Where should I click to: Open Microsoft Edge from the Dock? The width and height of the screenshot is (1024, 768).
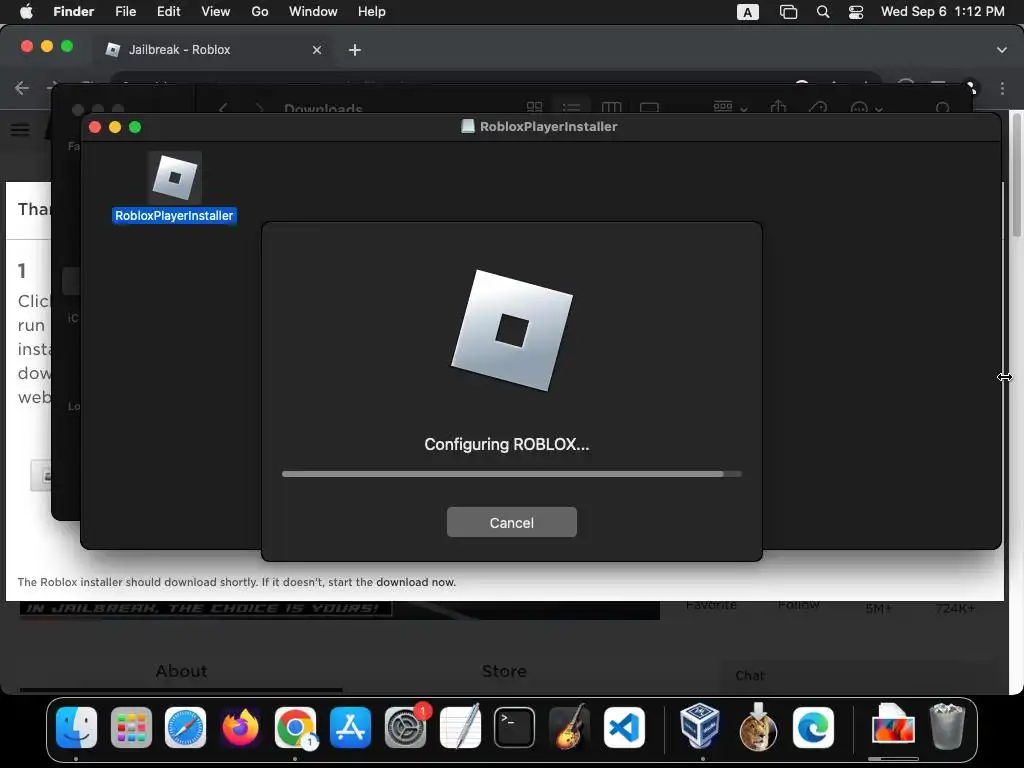tap(813, 727)
